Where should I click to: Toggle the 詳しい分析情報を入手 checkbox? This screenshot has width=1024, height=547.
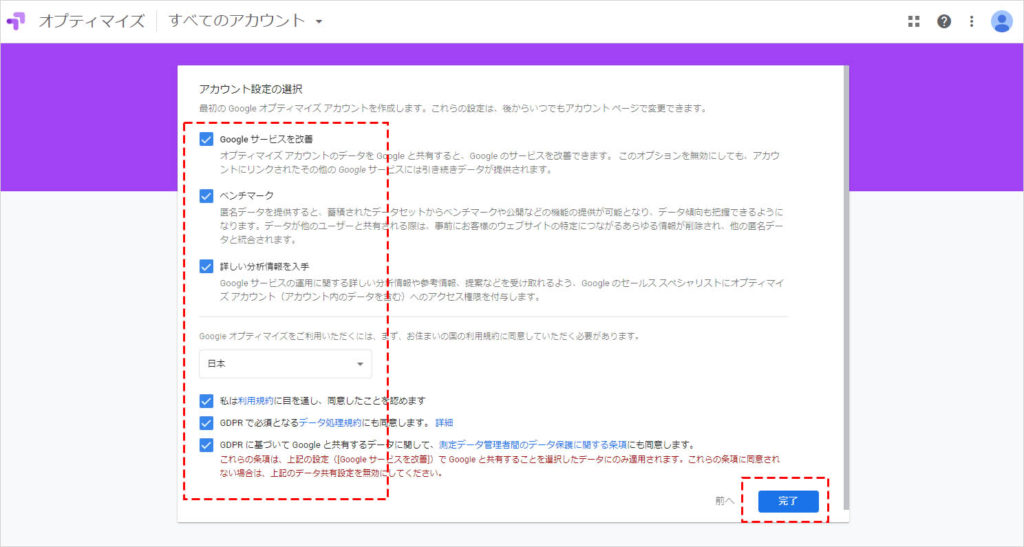(207, 266)
